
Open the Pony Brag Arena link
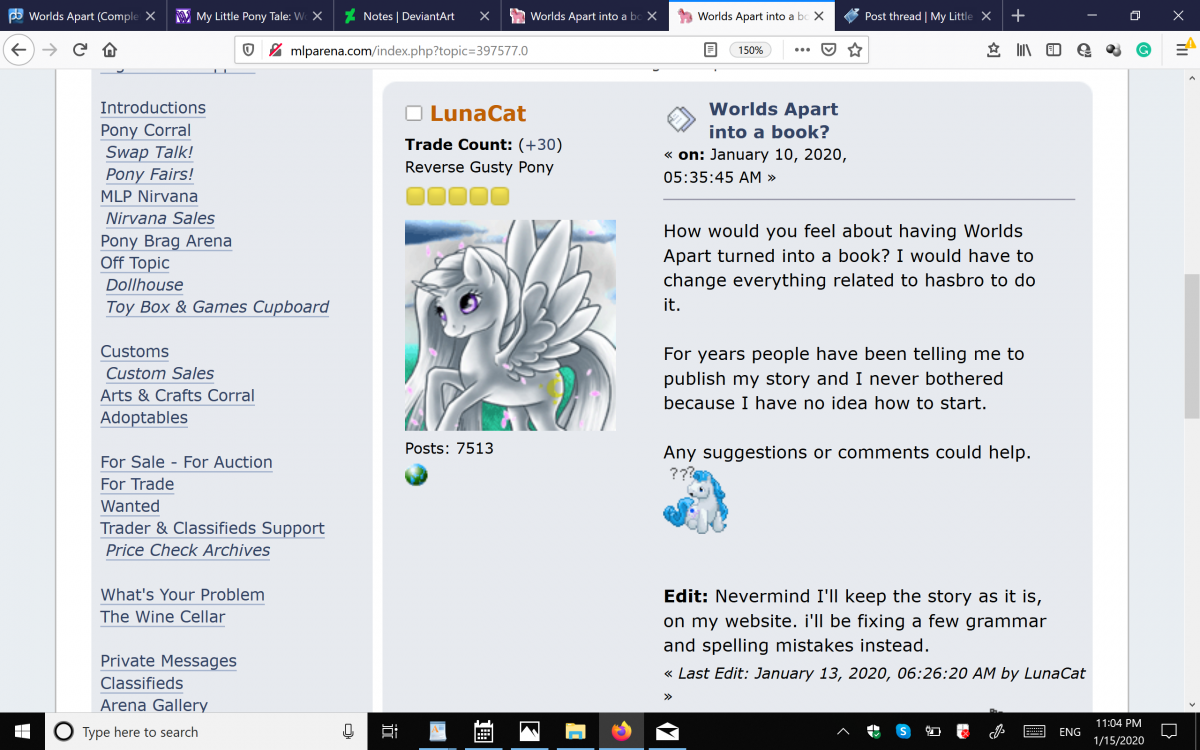click(166, 241)
